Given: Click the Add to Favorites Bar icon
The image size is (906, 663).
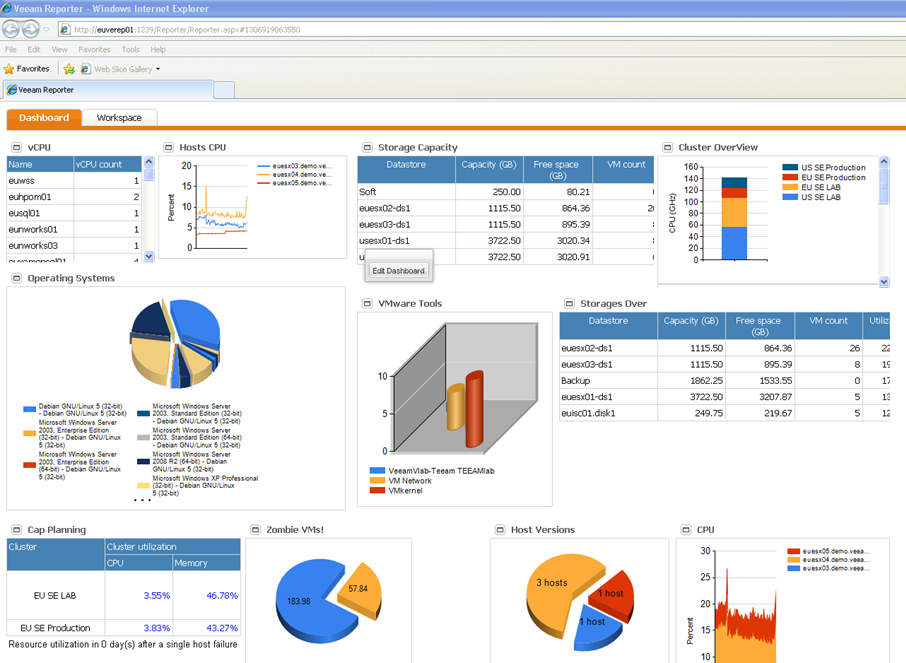Looking at the screenshot, I should (69, 69).
